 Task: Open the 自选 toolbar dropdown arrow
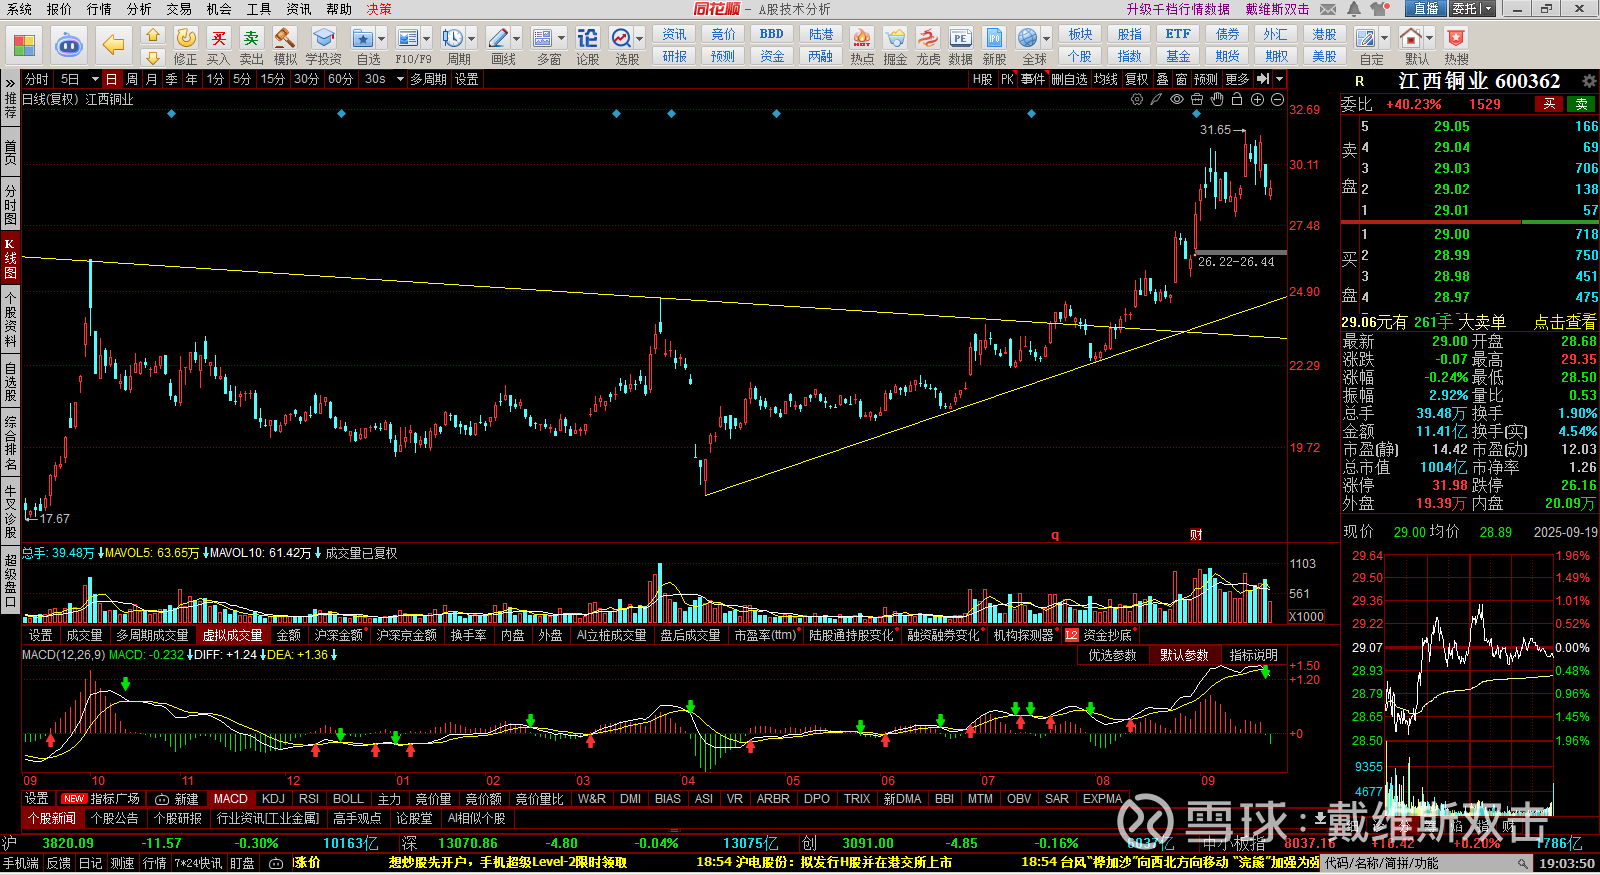click(381, 38)
